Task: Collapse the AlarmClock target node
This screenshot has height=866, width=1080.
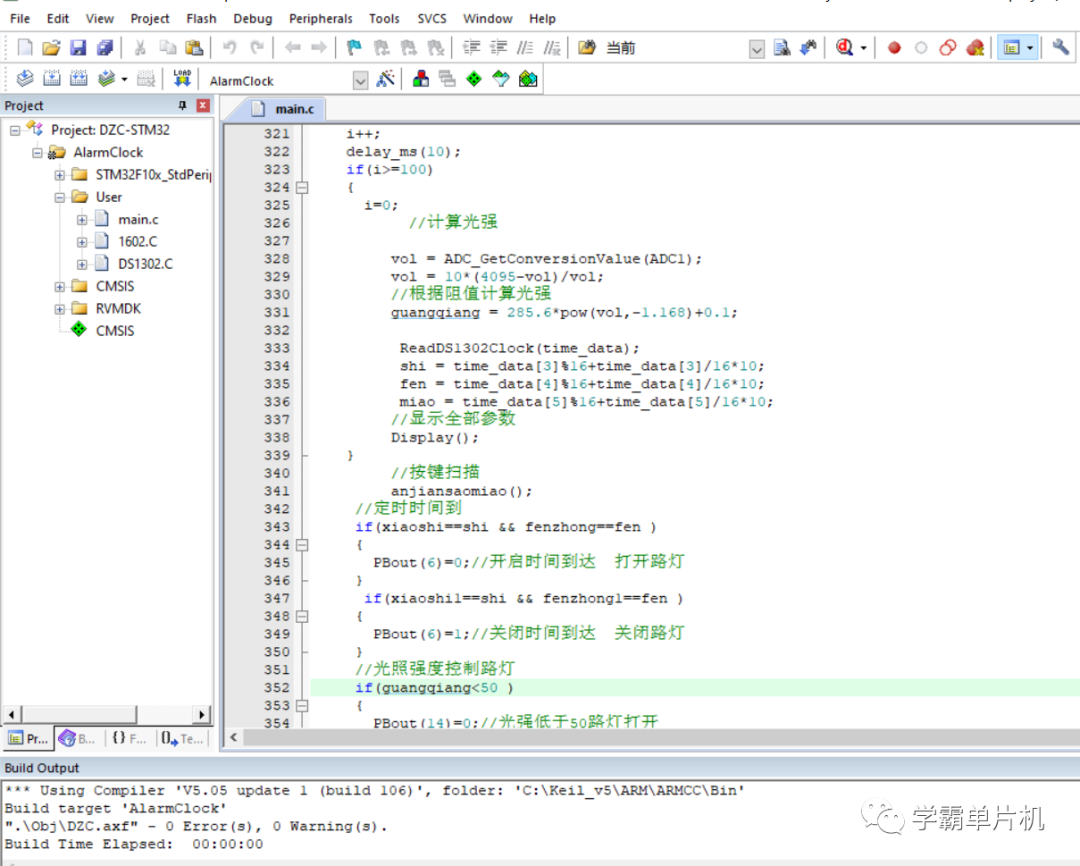Action: tap(37, 153)
